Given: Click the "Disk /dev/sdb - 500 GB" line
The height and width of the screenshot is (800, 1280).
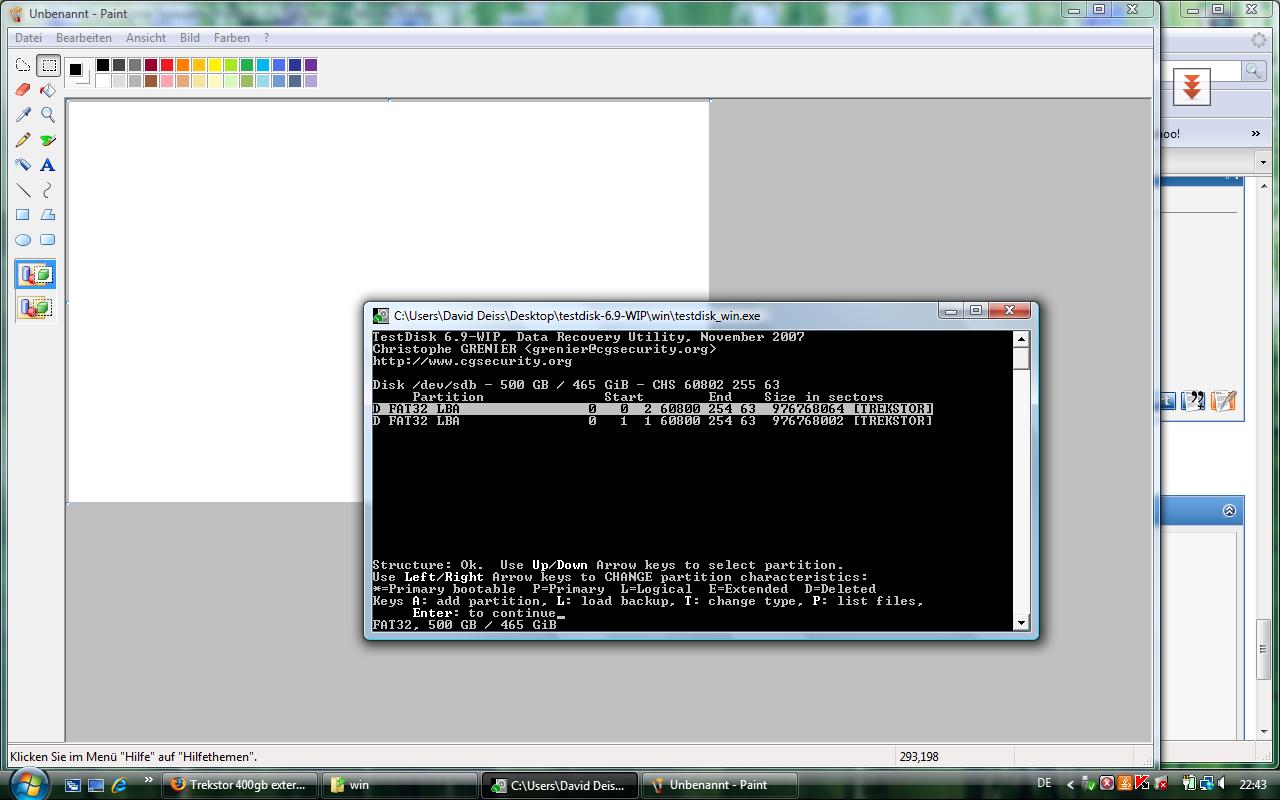Looking at the screenshot, I should coord(576,385).
